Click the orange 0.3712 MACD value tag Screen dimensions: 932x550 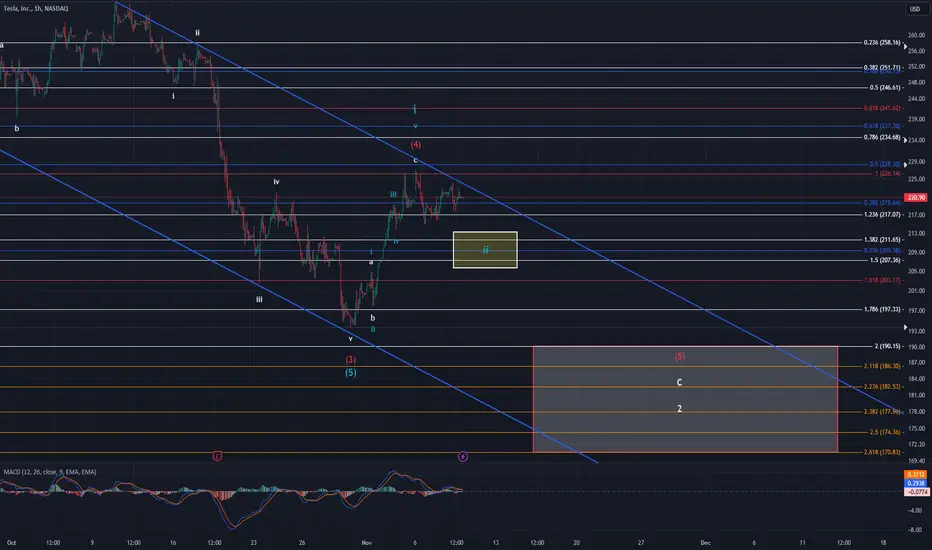(916, 474)
